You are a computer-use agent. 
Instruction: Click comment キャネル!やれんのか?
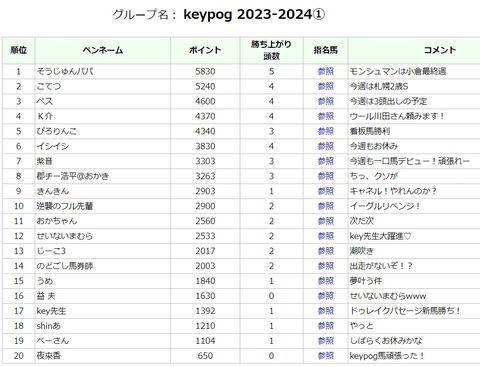pos(393,191)
